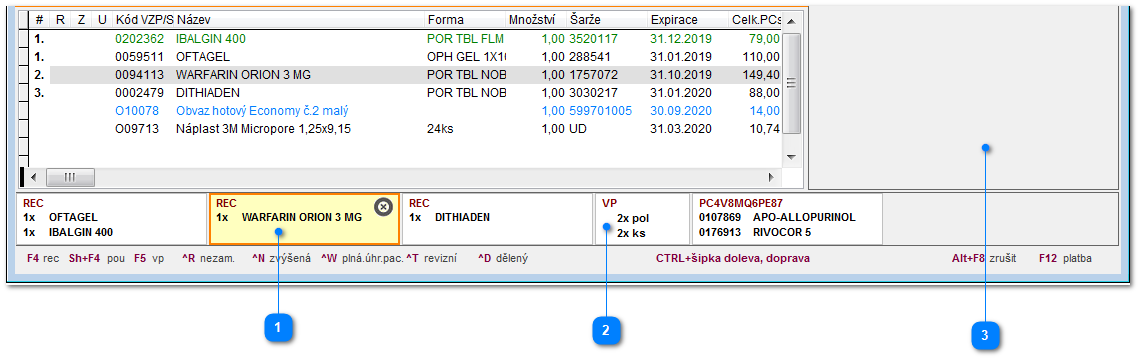Sort by the Název column header
Viewport: 1140px width, 361px height.
(300, 20)
